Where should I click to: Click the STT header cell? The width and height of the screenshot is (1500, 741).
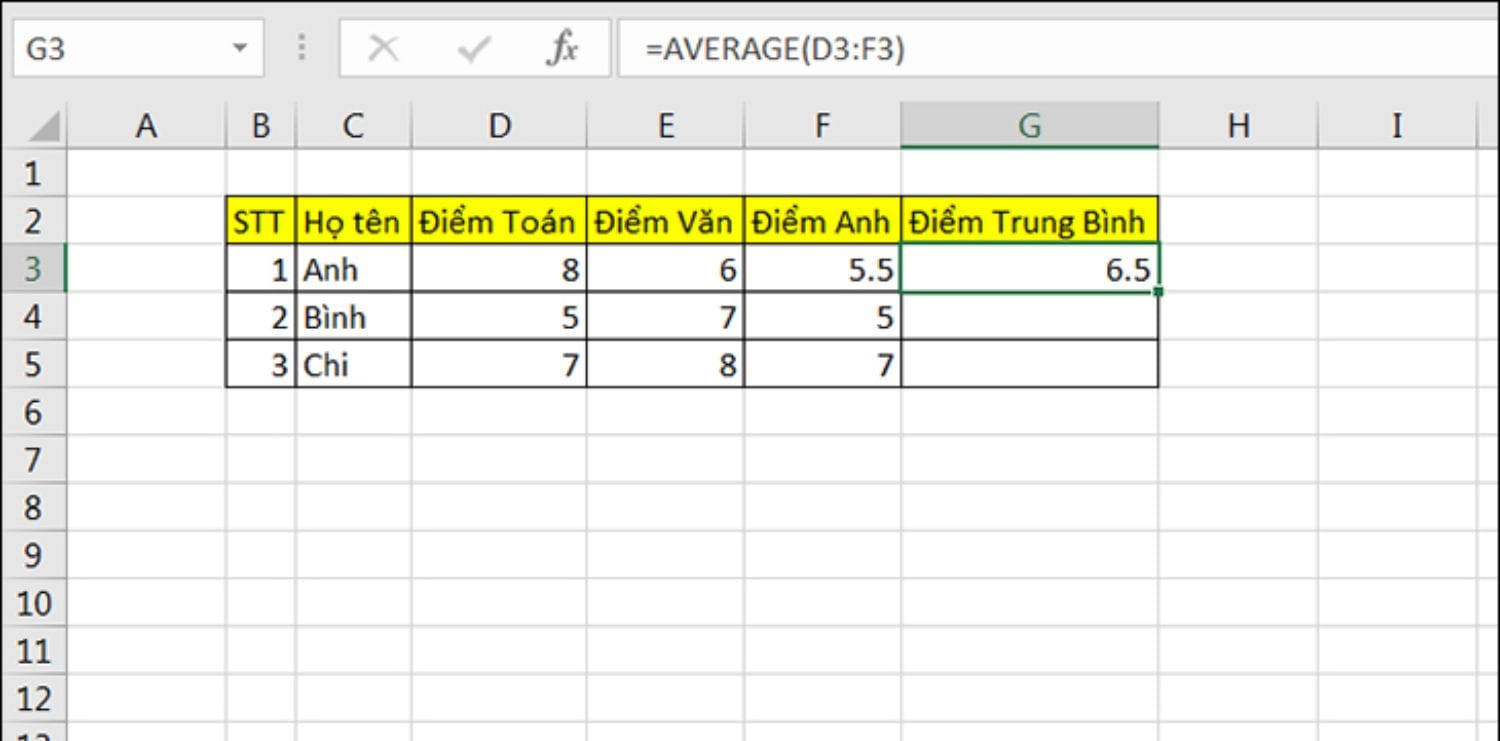261,221
